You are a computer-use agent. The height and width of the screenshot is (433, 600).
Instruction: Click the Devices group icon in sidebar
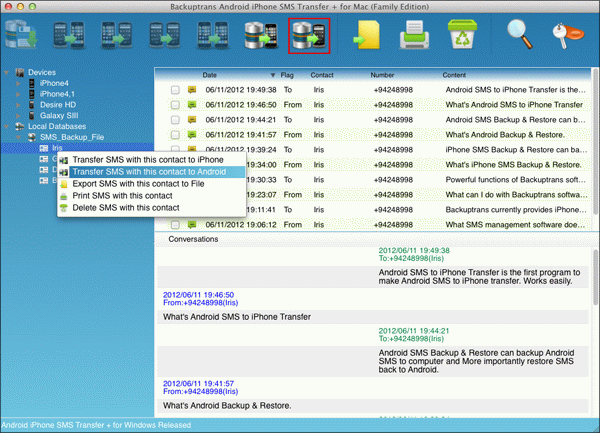click(20, 72)
